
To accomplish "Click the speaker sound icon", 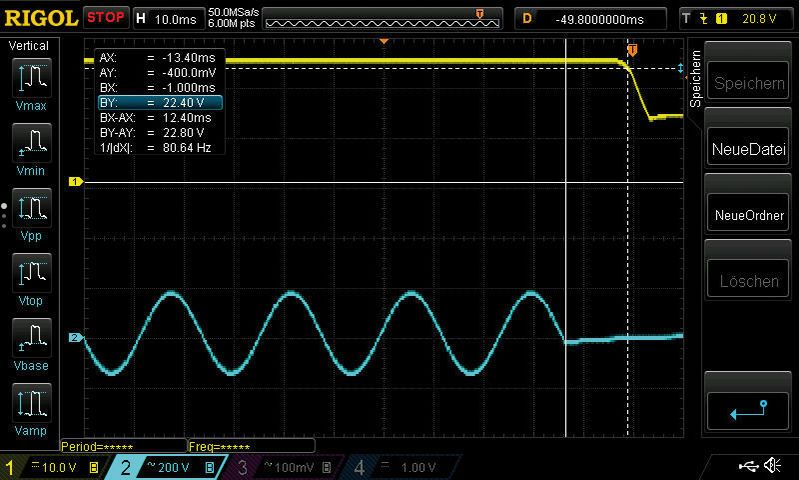I will tap(773, 466).
